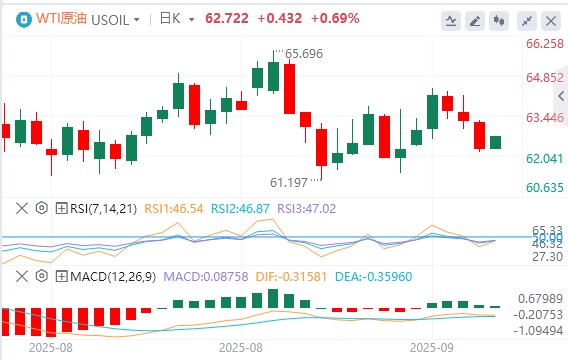The width and height of the screenshot is (568, 360).
Task: Click the latest green candlestick
Action: [496, 142]
